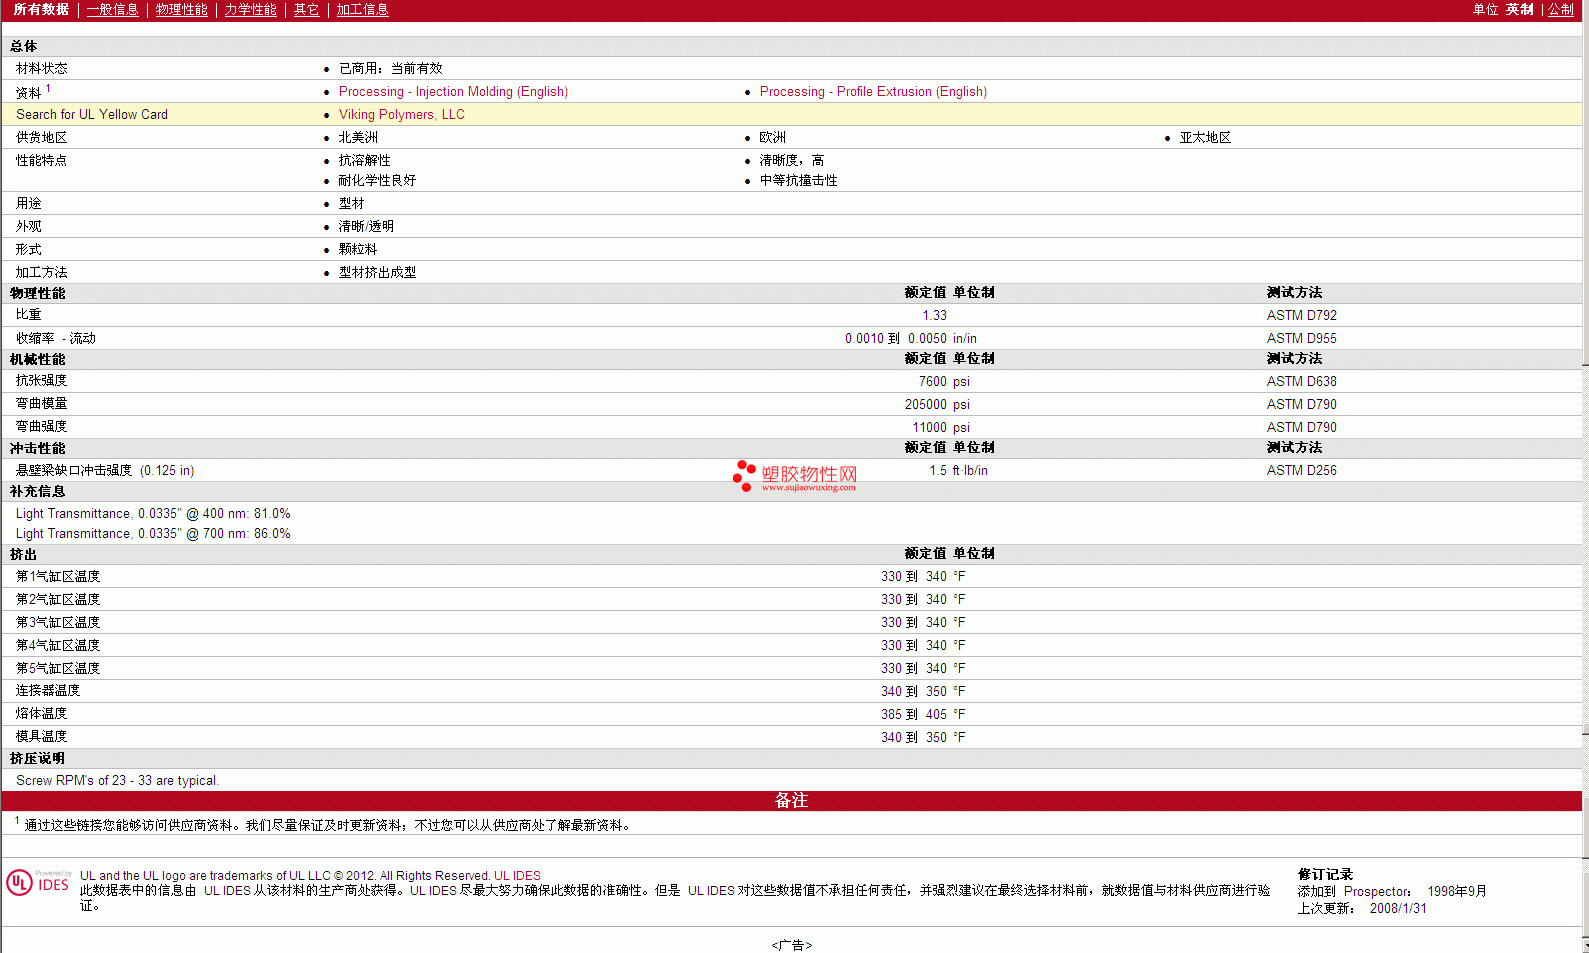Image resolution: width=1589 pixels, height=953 pixels.
Task: Click the 模具温度 row label
Action: [41, 737]
